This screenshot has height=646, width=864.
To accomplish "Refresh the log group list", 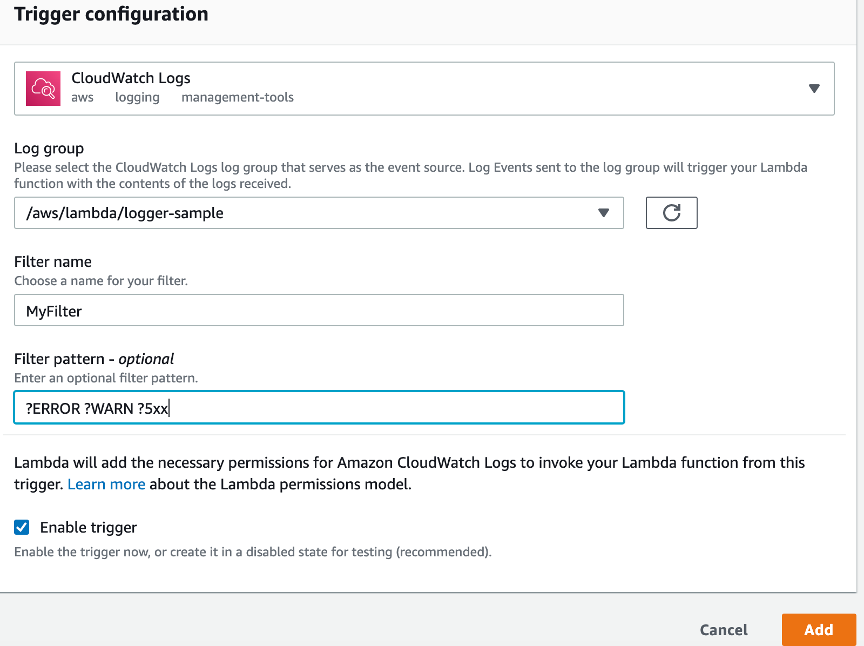I will click(671, 212).
